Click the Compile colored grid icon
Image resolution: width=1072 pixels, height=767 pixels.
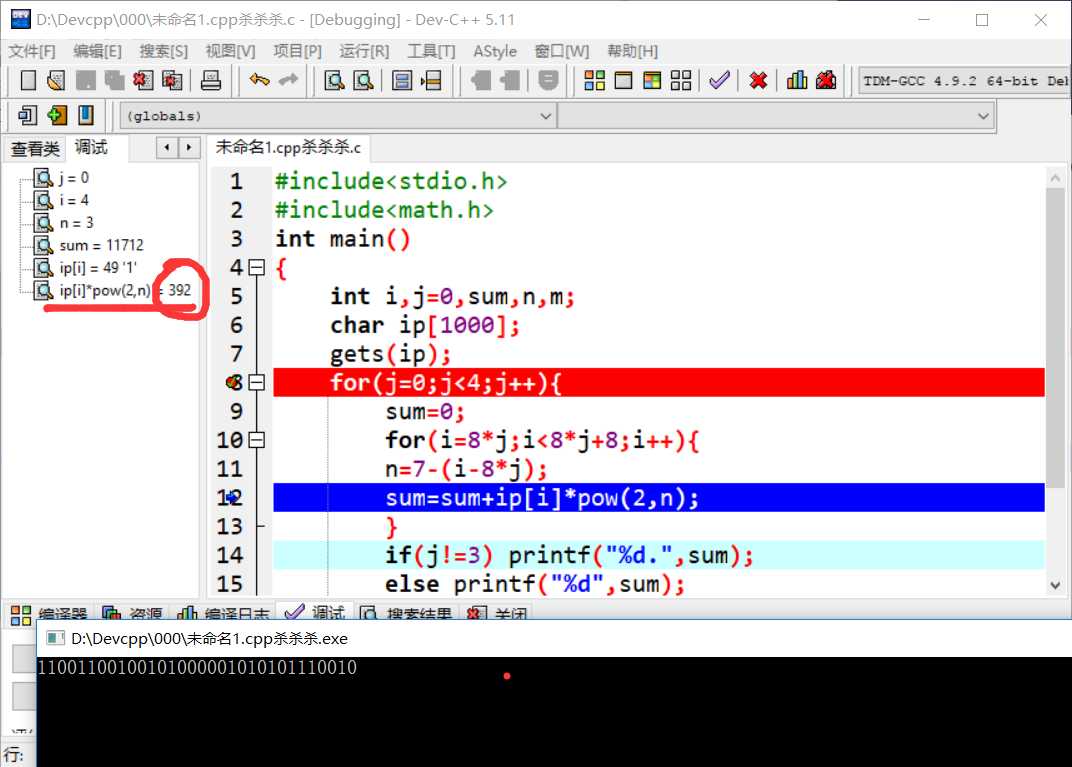pyautogui.click(x=594, y=81)
